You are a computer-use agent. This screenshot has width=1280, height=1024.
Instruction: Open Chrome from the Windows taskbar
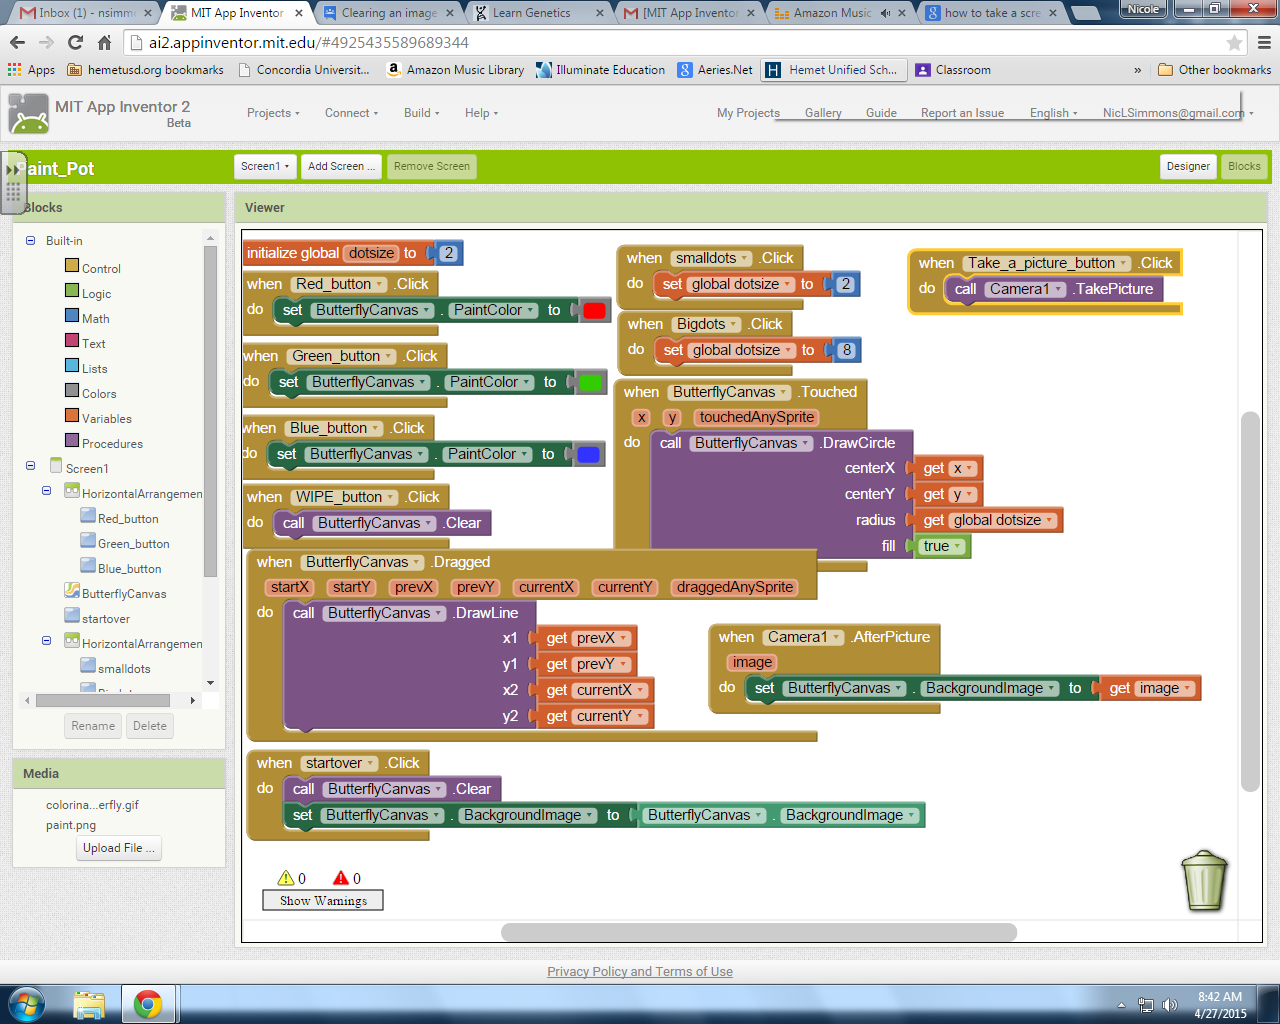tap(148, 1003)
